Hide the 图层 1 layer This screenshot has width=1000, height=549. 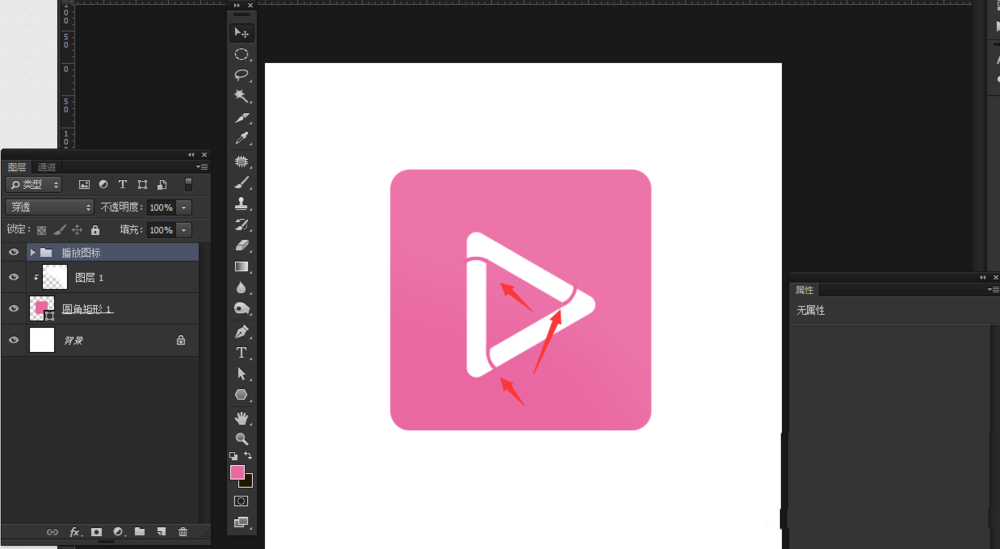(13, 277)
